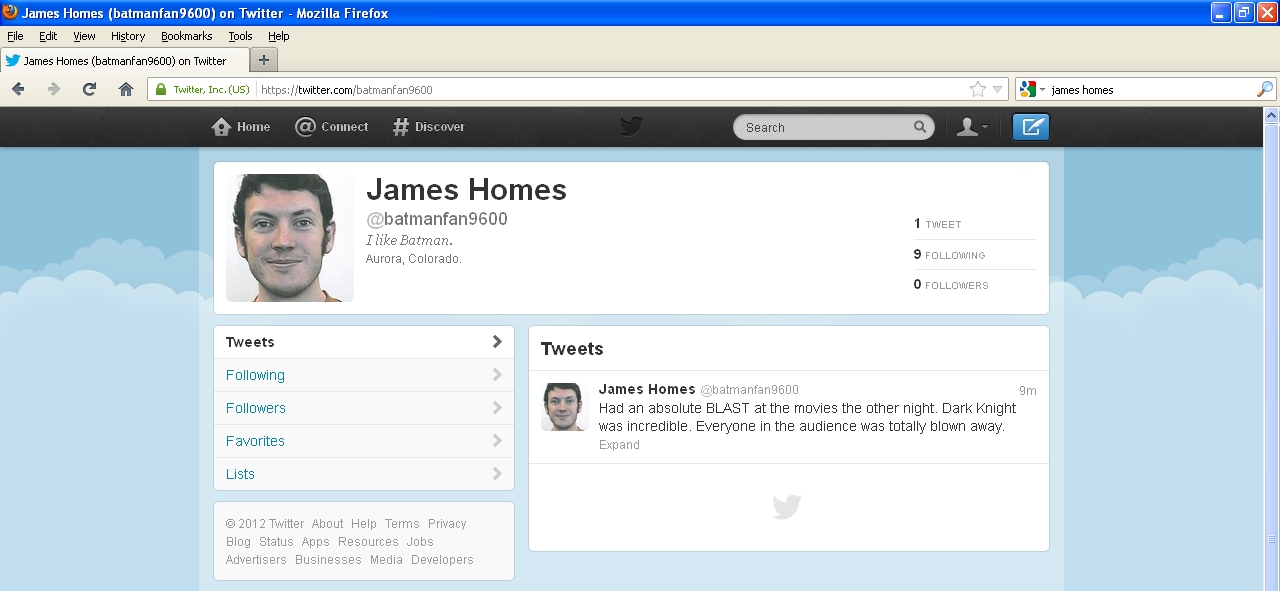
Task: Open Lists in the sidebar
Action: (364, 474)
